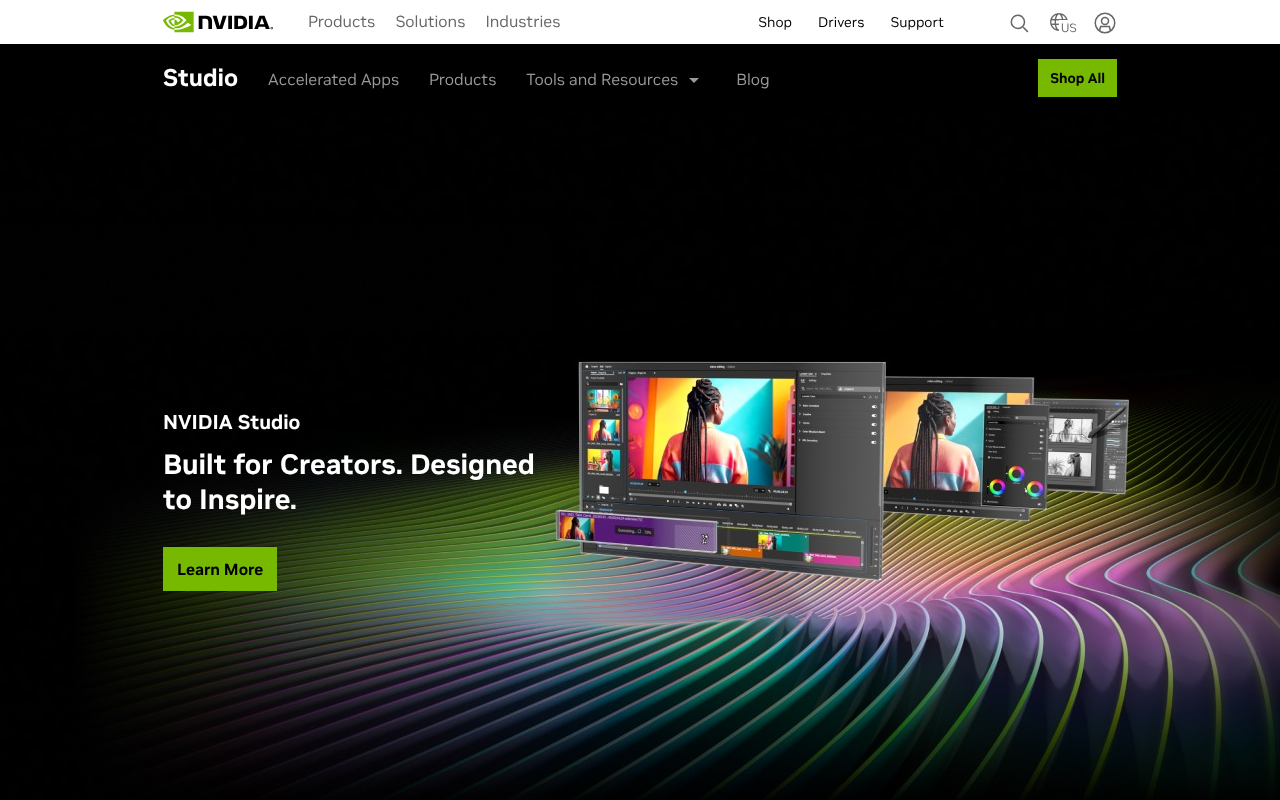This screenshot has height=800, width=1280.
Task: Click the Learn More button
Action: point(220,568)
